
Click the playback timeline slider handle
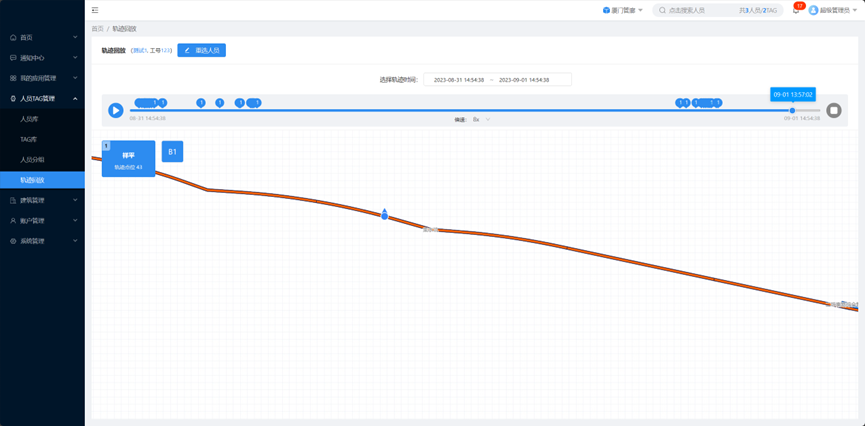(792, 110)
